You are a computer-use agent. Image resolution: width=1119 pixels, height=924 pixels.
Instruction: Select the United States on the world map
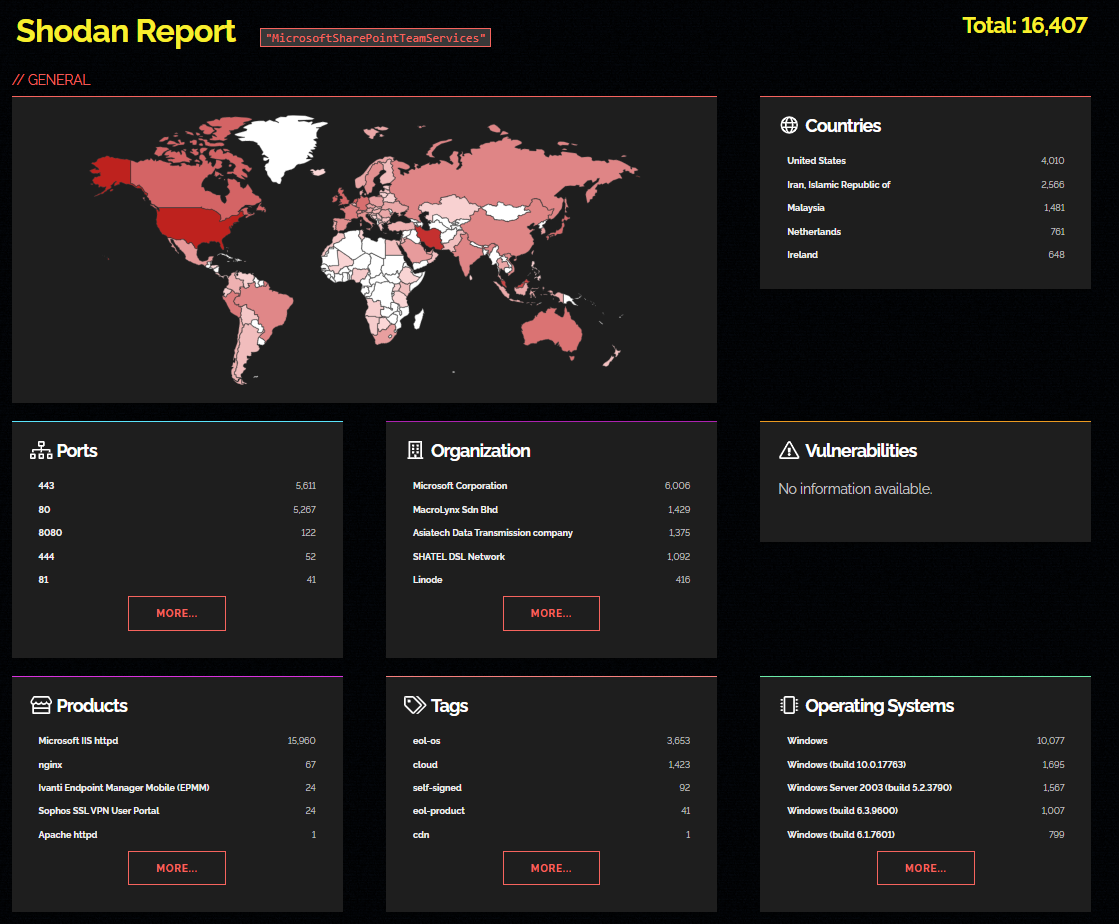194,224
